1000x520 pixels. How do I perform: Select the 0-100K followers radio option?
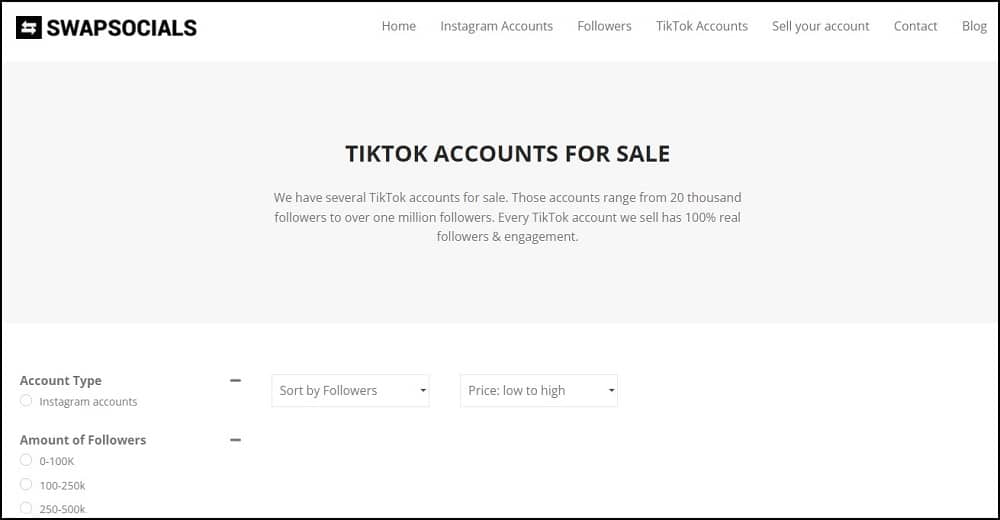click(x=26, y=460)
